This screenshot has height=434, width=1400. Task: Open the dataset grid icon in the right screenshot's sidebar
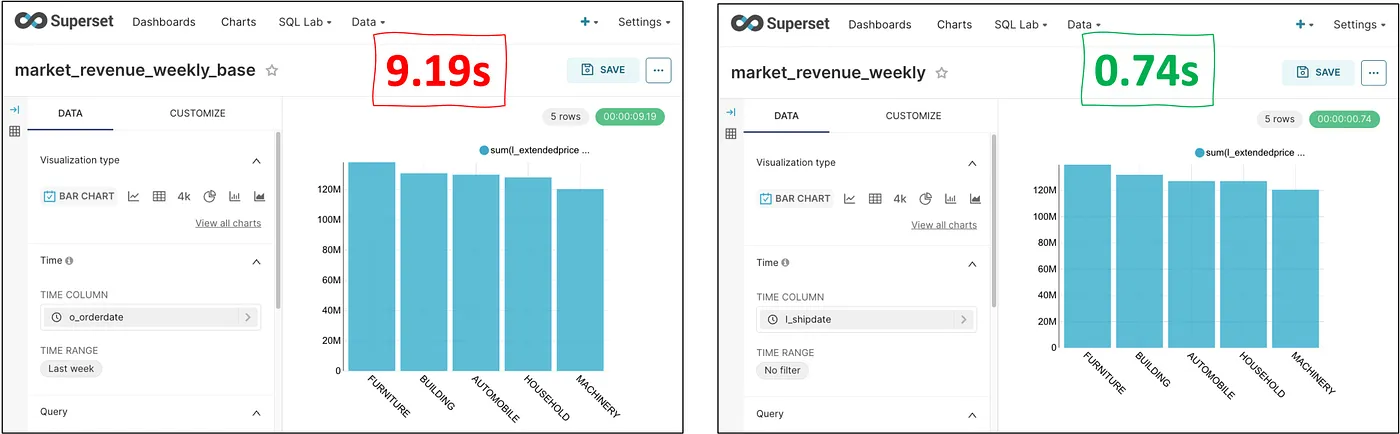[x=731, y=133]
